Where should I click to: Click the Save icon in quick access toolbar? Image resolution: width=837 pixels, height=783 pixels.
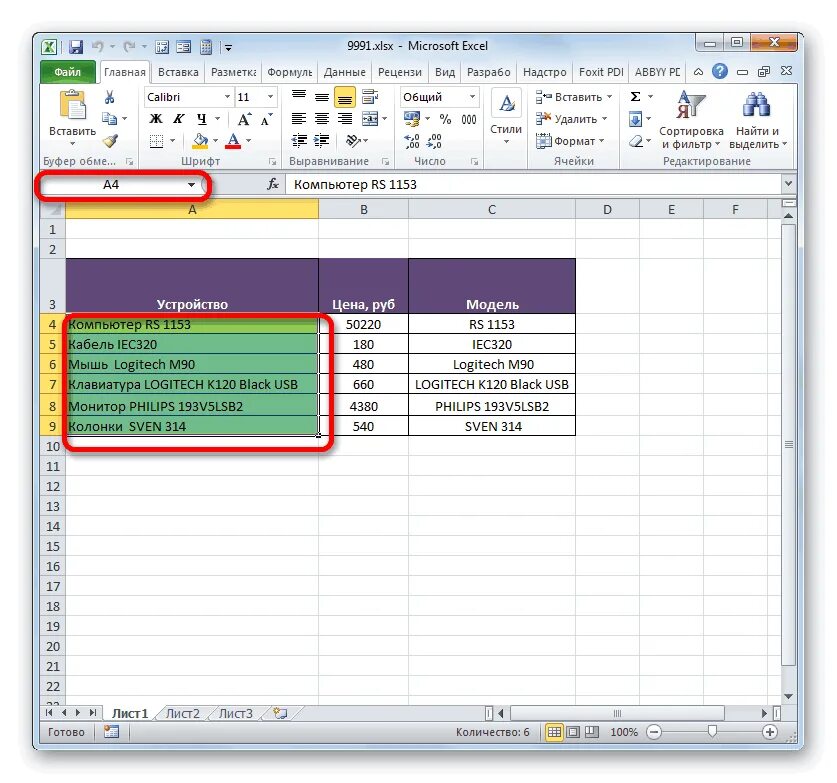click(76, 47)
